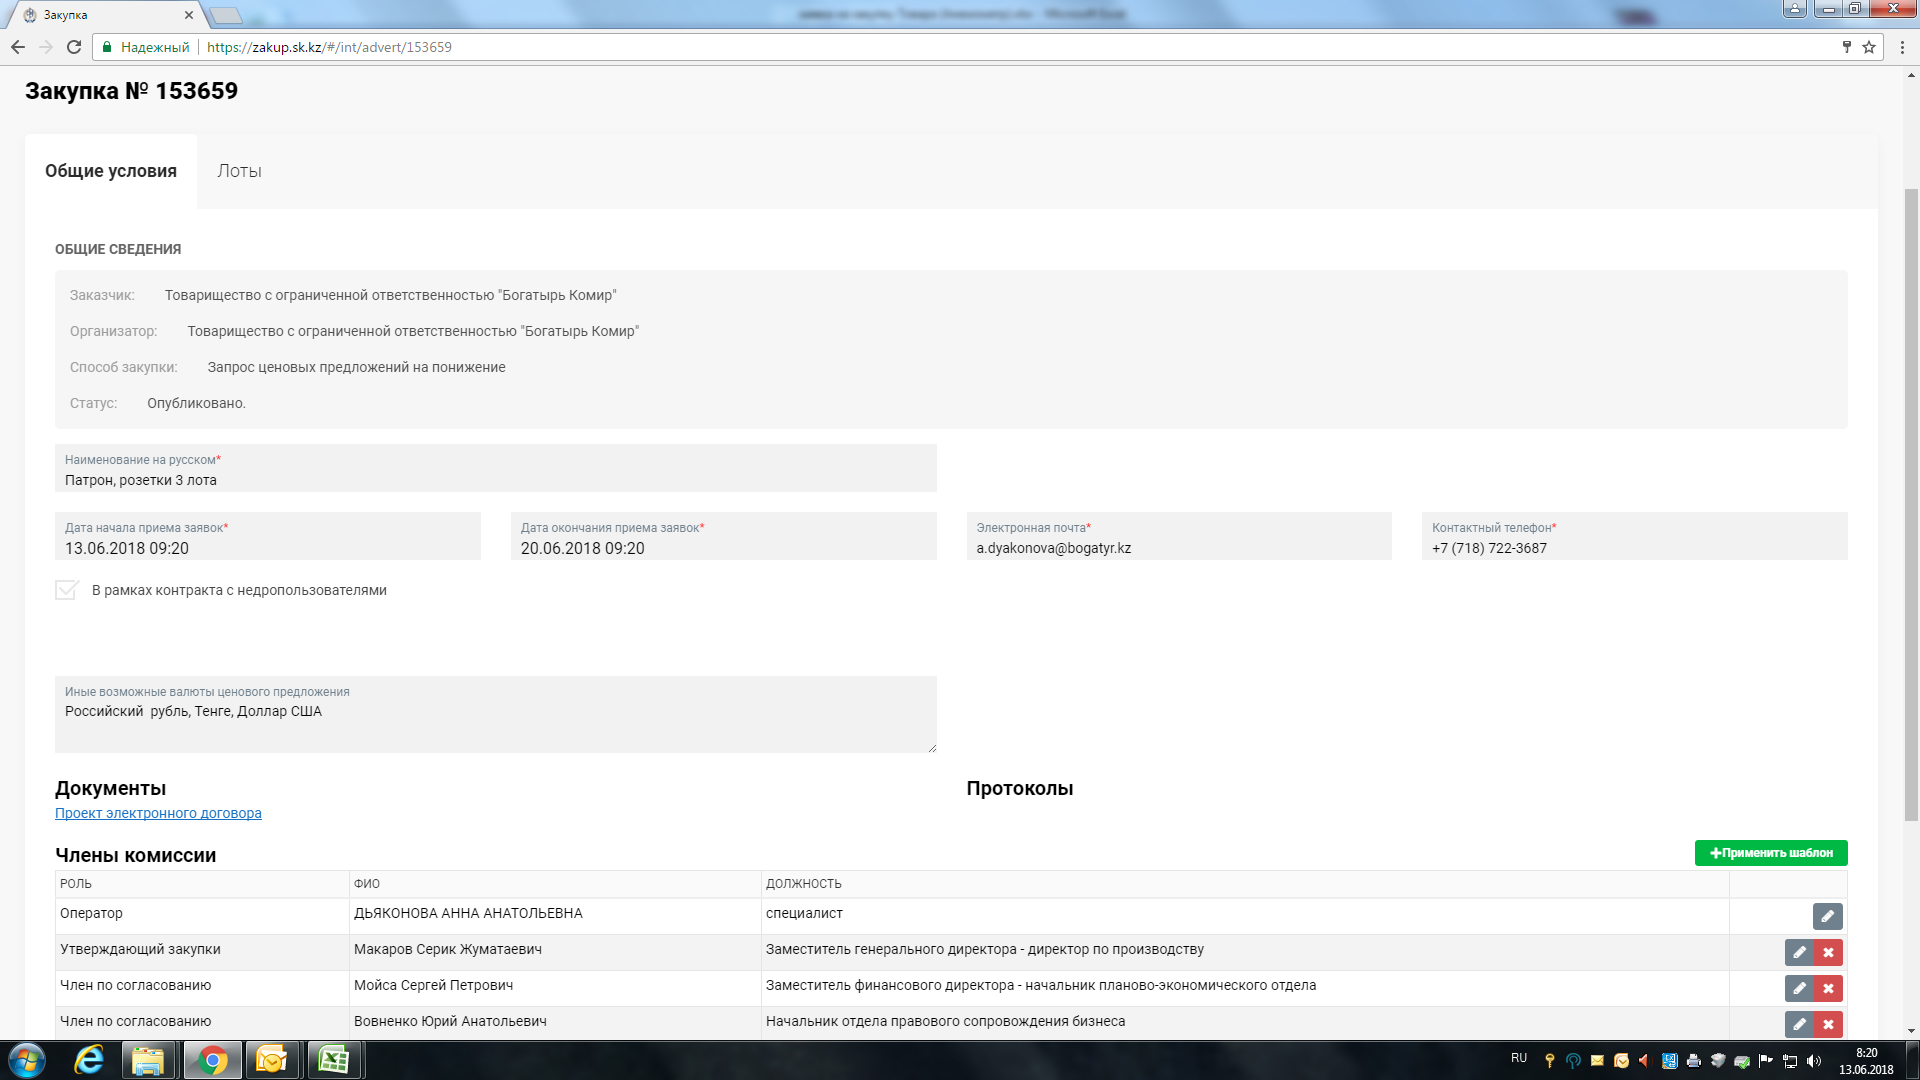Go forward in browser history
Viewport: 1920px width, 1080px height.
click(46, 47)
